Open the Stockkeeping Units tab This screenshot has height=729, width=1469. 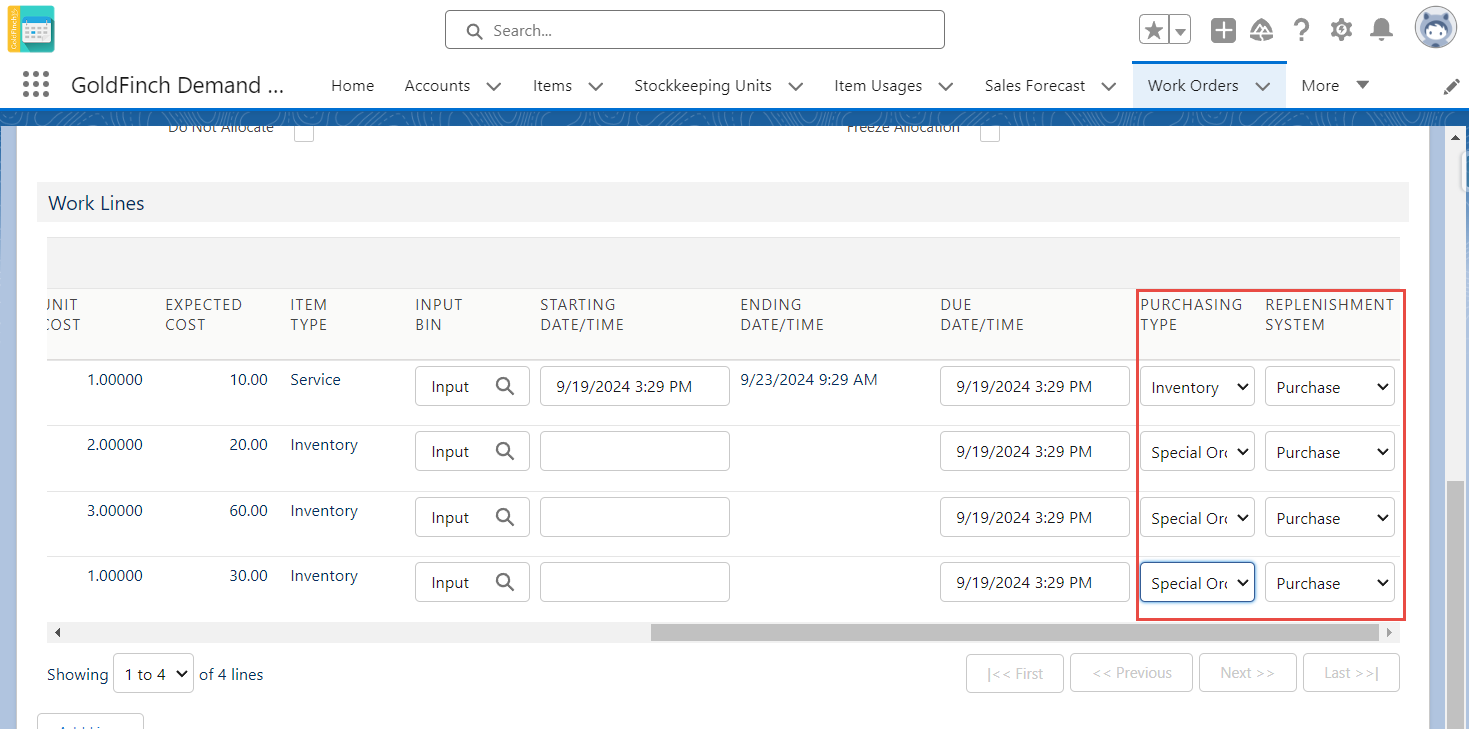[x=703, y=86]
